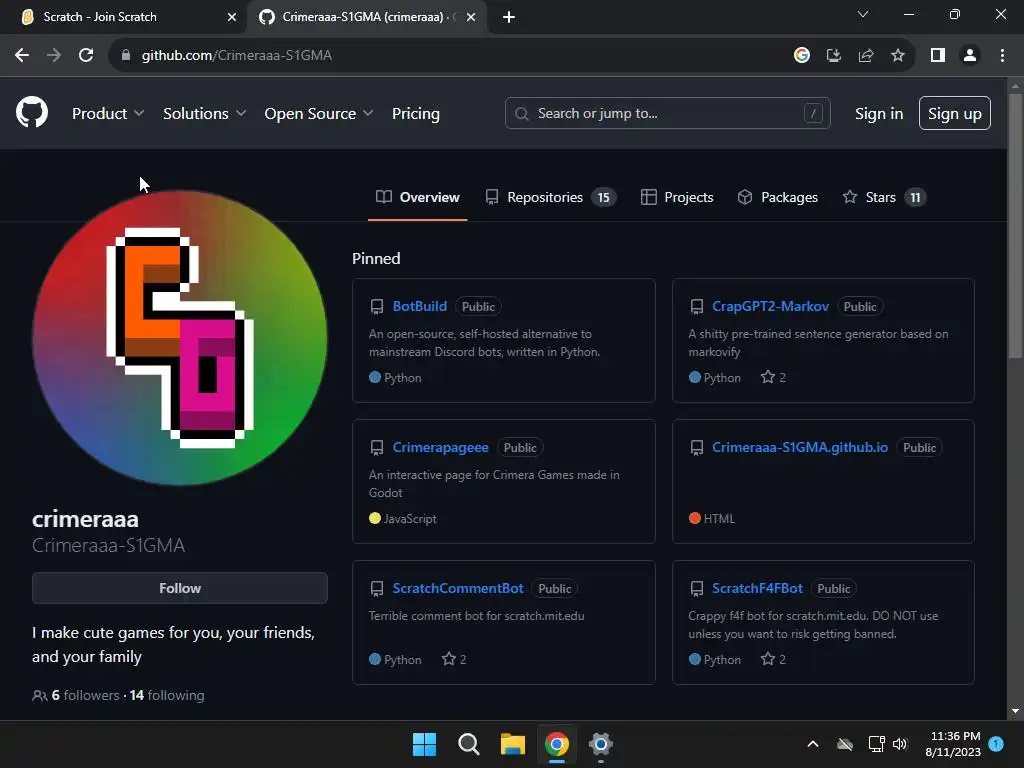Click the star icon beside Stars tab
This screenshot has width=1024, height=768.
click(x=850, y=197)
